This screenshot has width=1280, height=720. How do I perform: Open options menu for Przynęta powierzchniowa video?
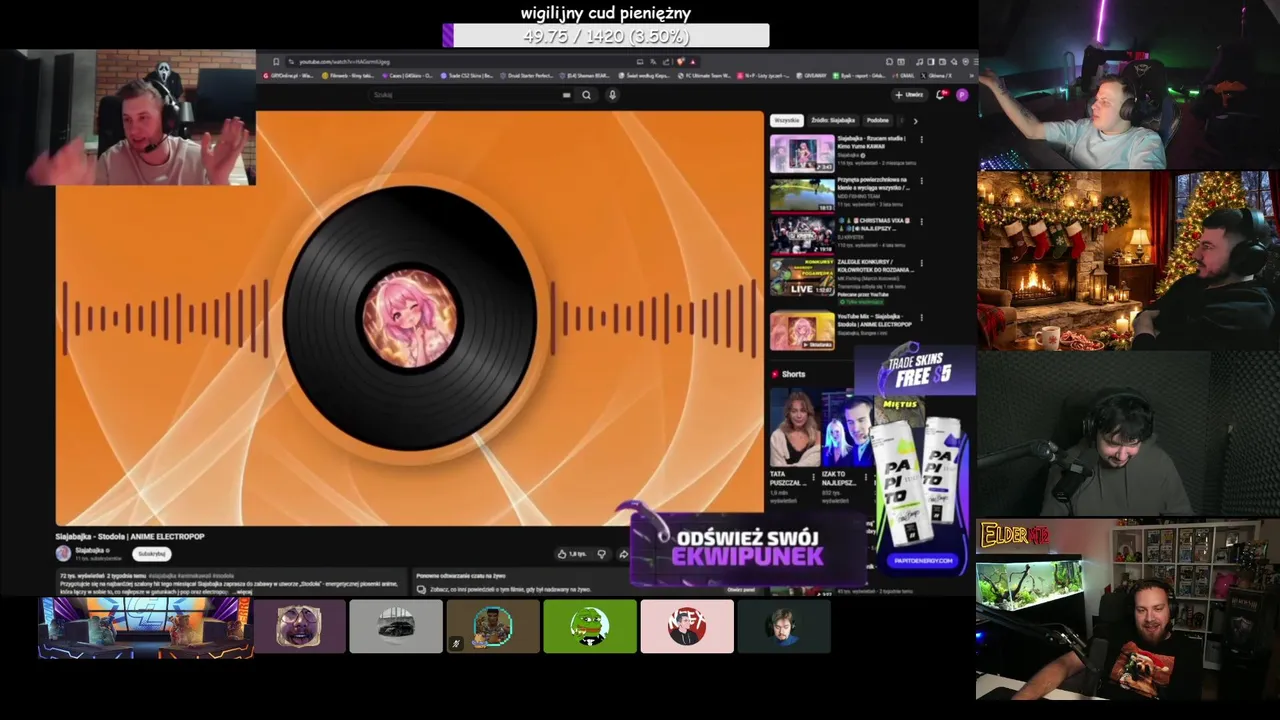pos(921,180)
